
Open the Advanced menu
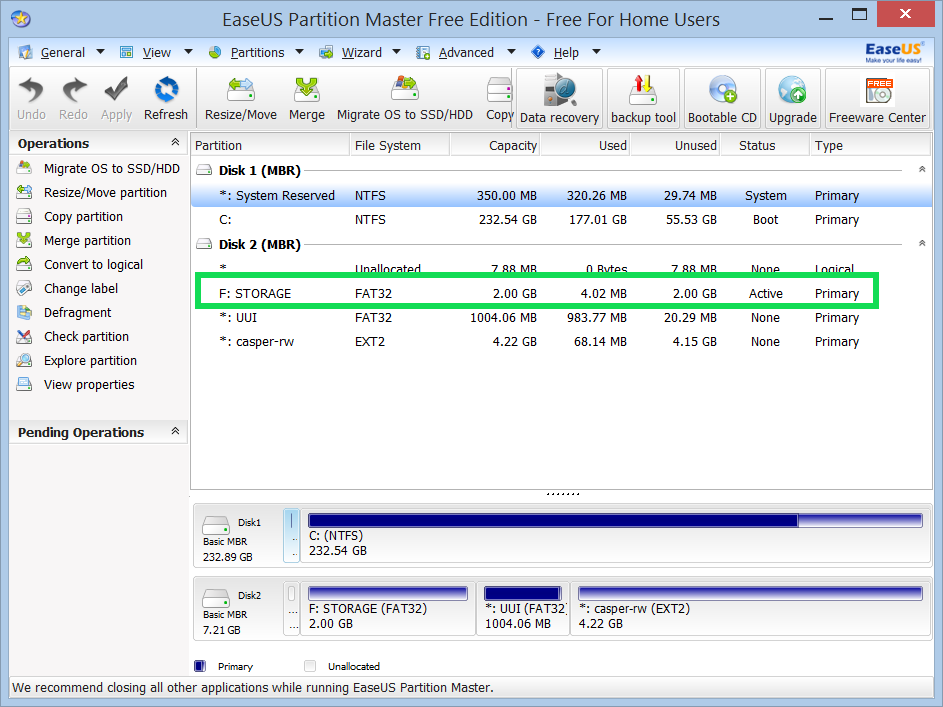tap(466, 53)
